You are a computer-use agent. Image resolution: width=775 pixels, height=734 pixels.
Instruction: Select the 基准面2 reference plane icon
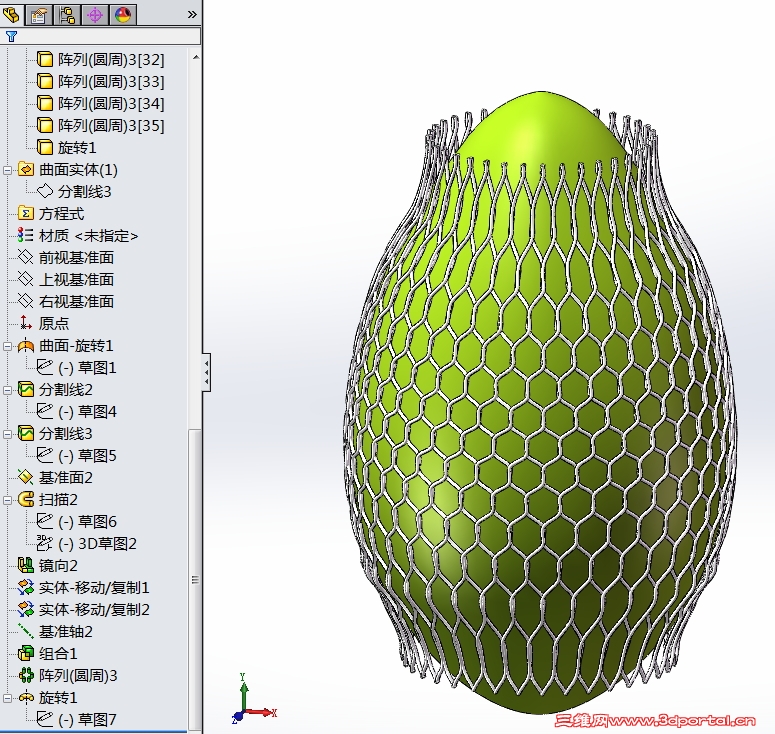click(x=26, y=477)
